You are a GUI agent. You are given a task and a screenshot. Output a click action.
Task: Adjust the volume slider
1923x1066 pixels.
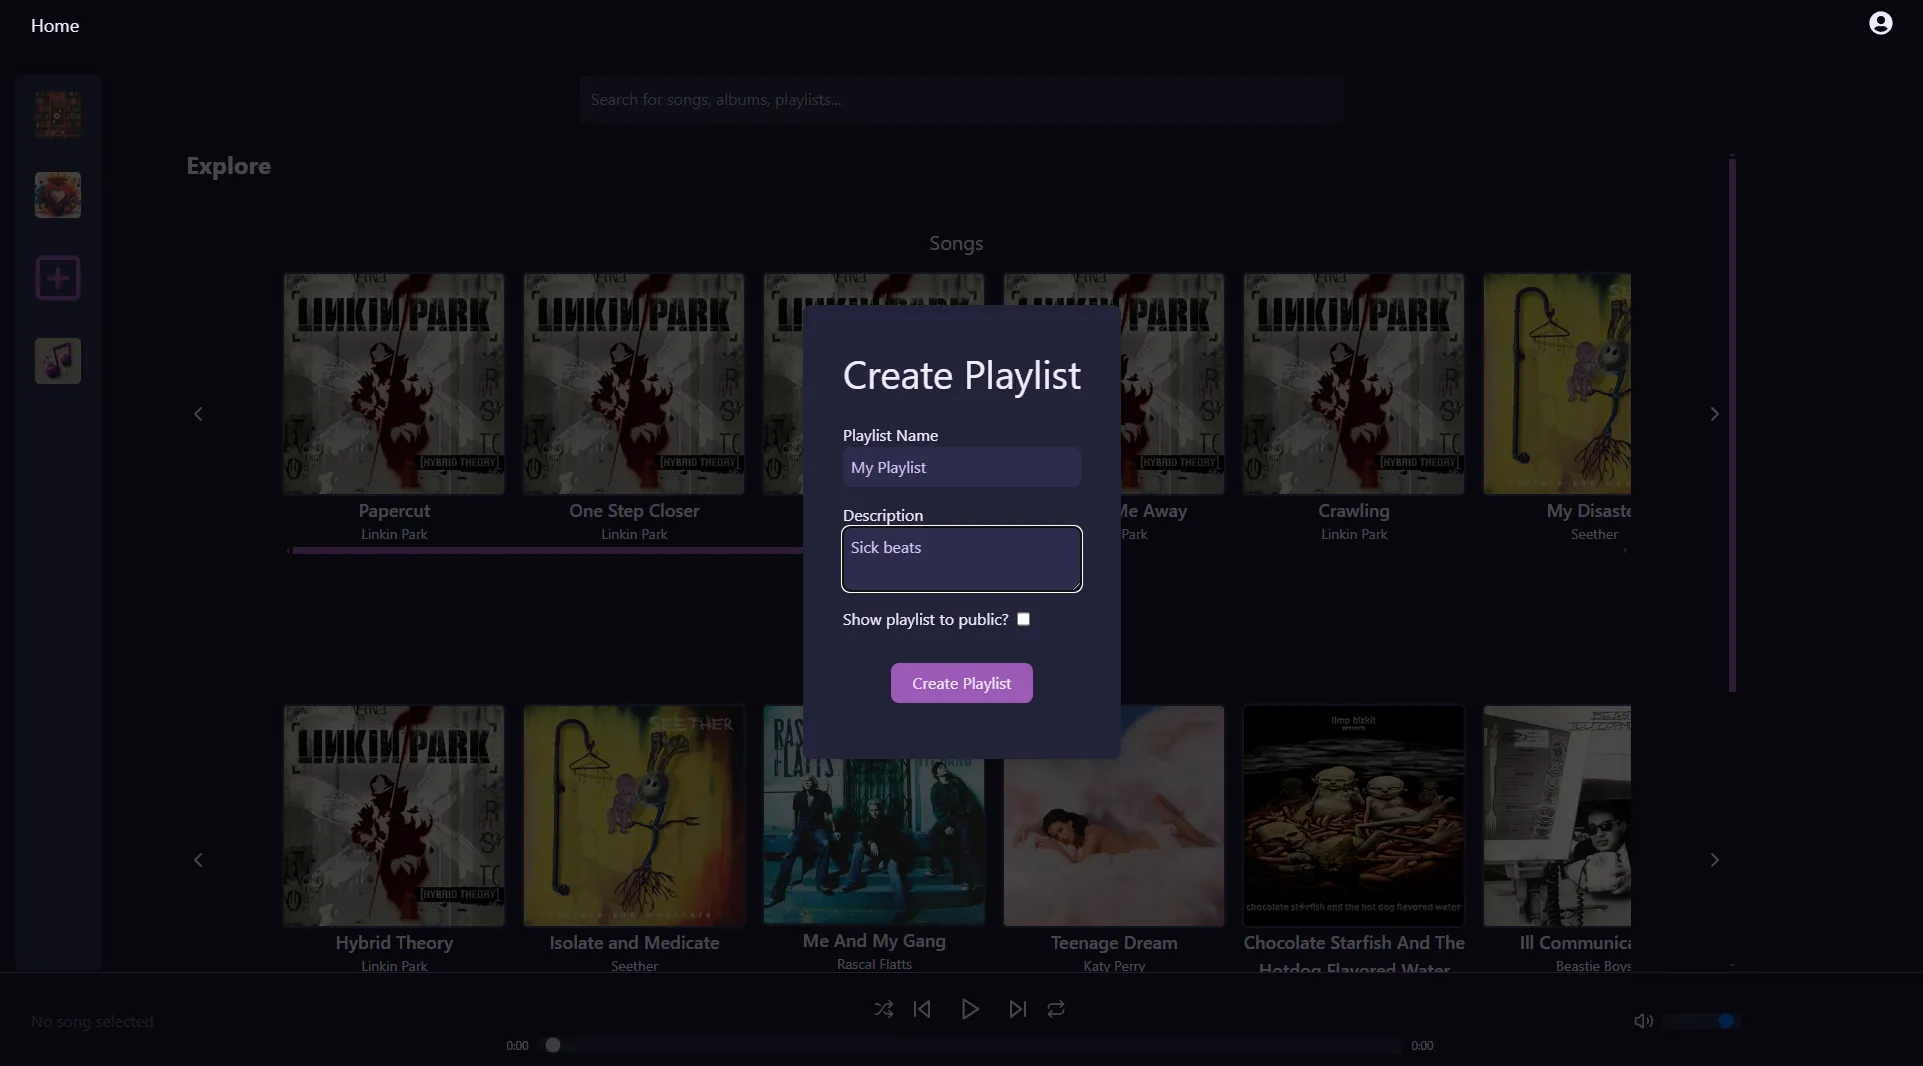1700,1021
